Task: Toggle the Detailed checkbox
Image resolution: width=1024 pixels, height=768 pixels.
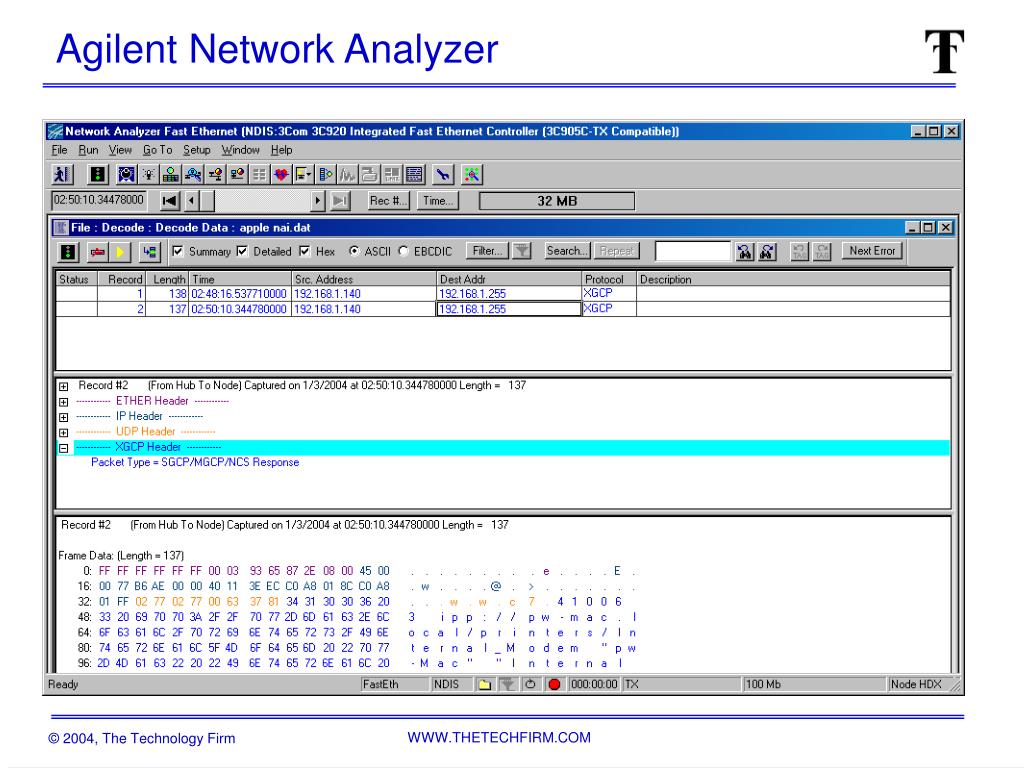Action: (x=242, y=251)
